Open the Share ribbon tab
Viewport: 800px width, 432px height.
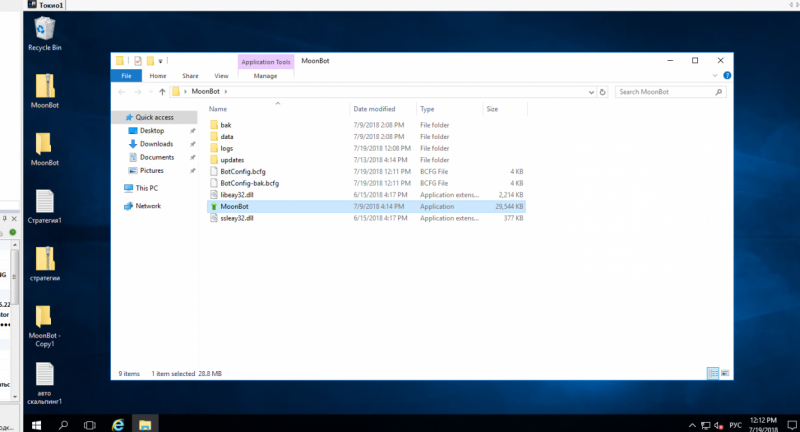coord(190,75)
